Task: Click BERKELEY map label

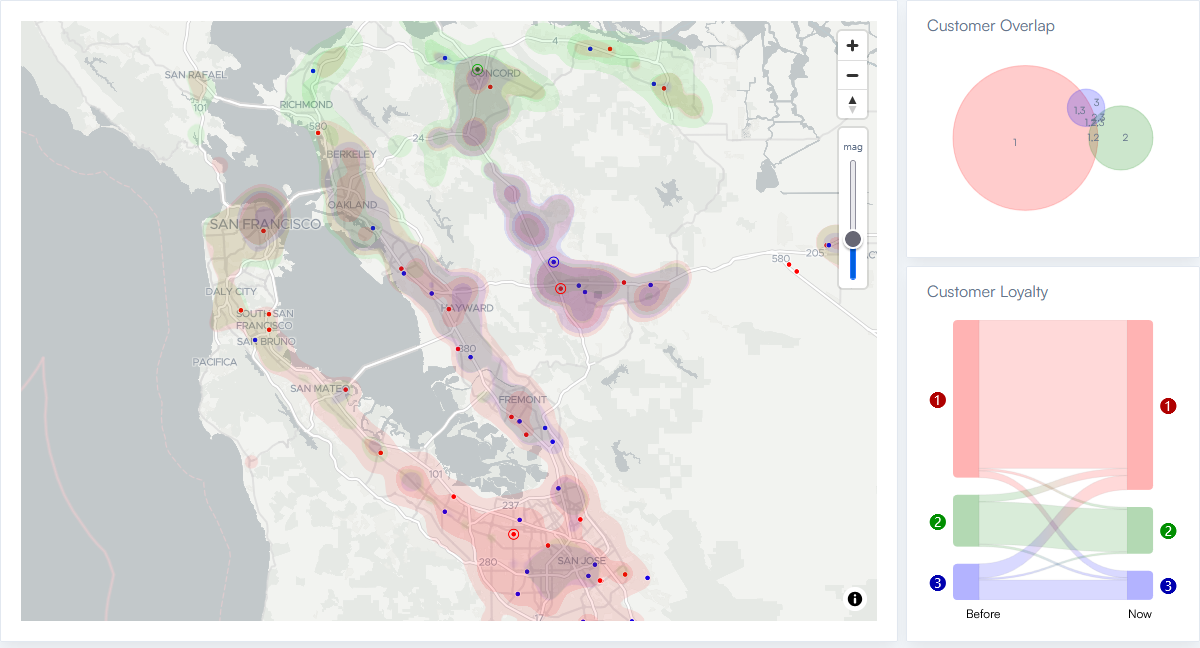Action: (x=351, y=154)
